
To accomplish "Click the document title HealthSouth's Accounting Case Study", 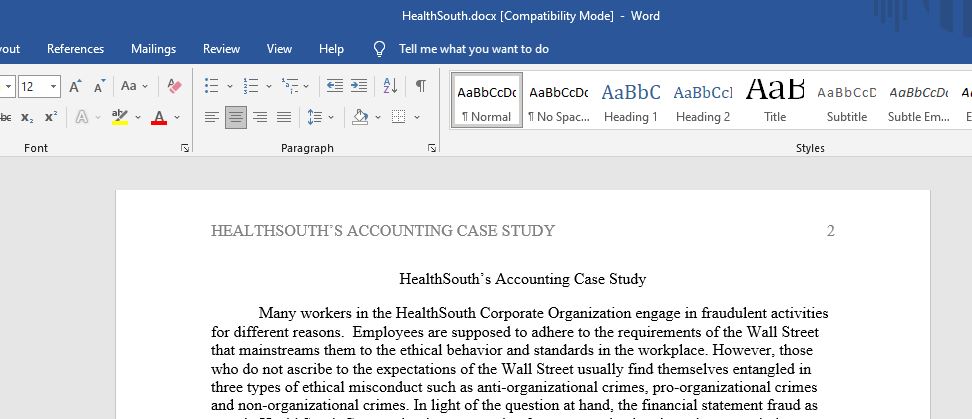I will pyautogui.click(x=523, y=279).
